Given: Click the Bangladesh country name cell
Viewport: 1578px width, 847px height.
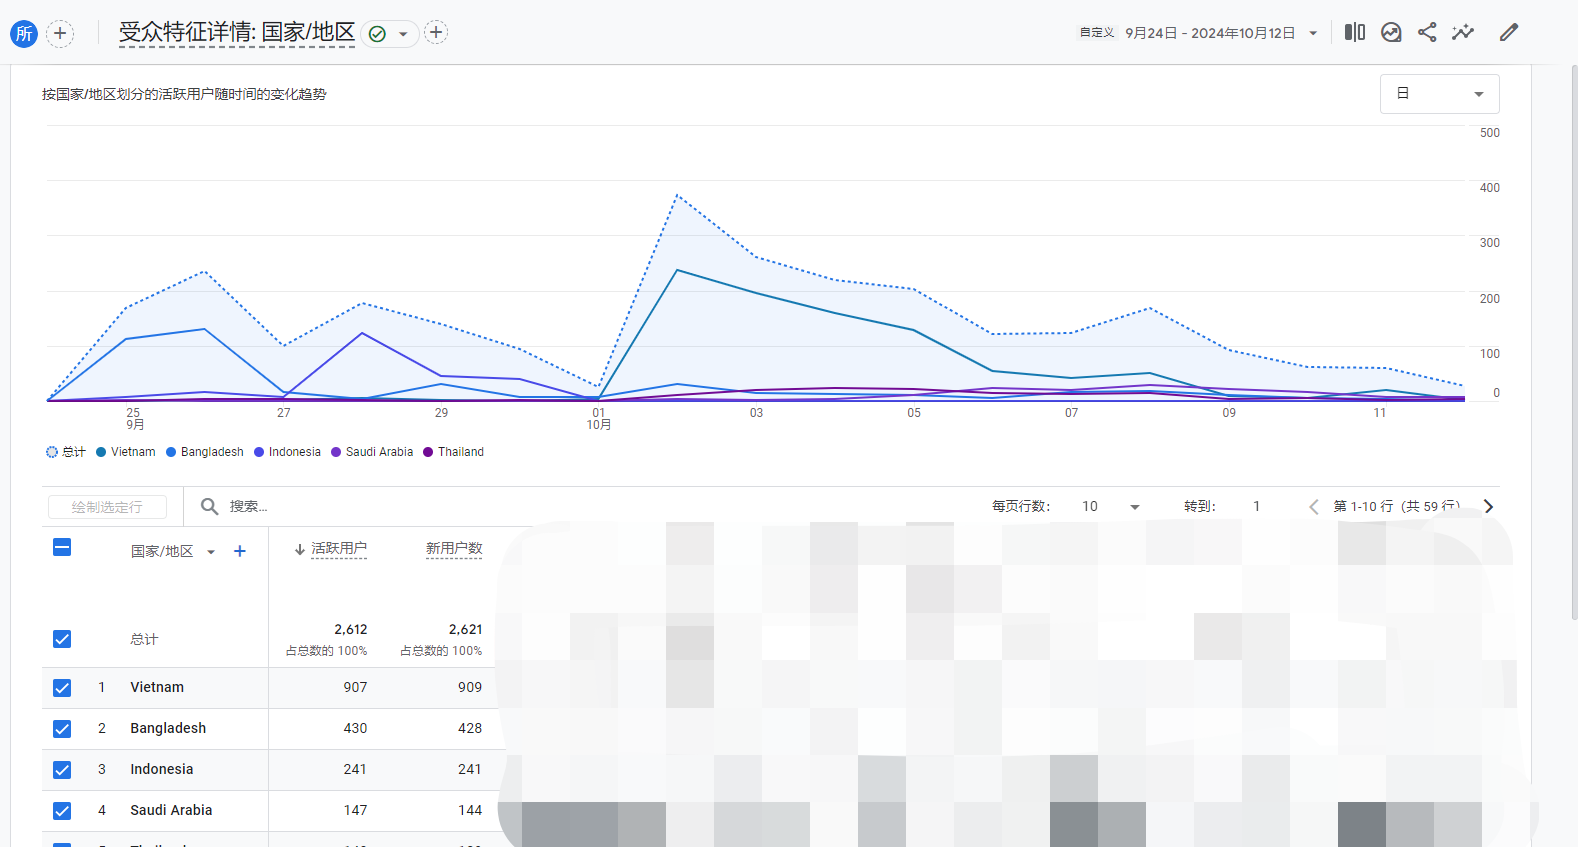Looking at the screenshot, I should pos(168,728).
